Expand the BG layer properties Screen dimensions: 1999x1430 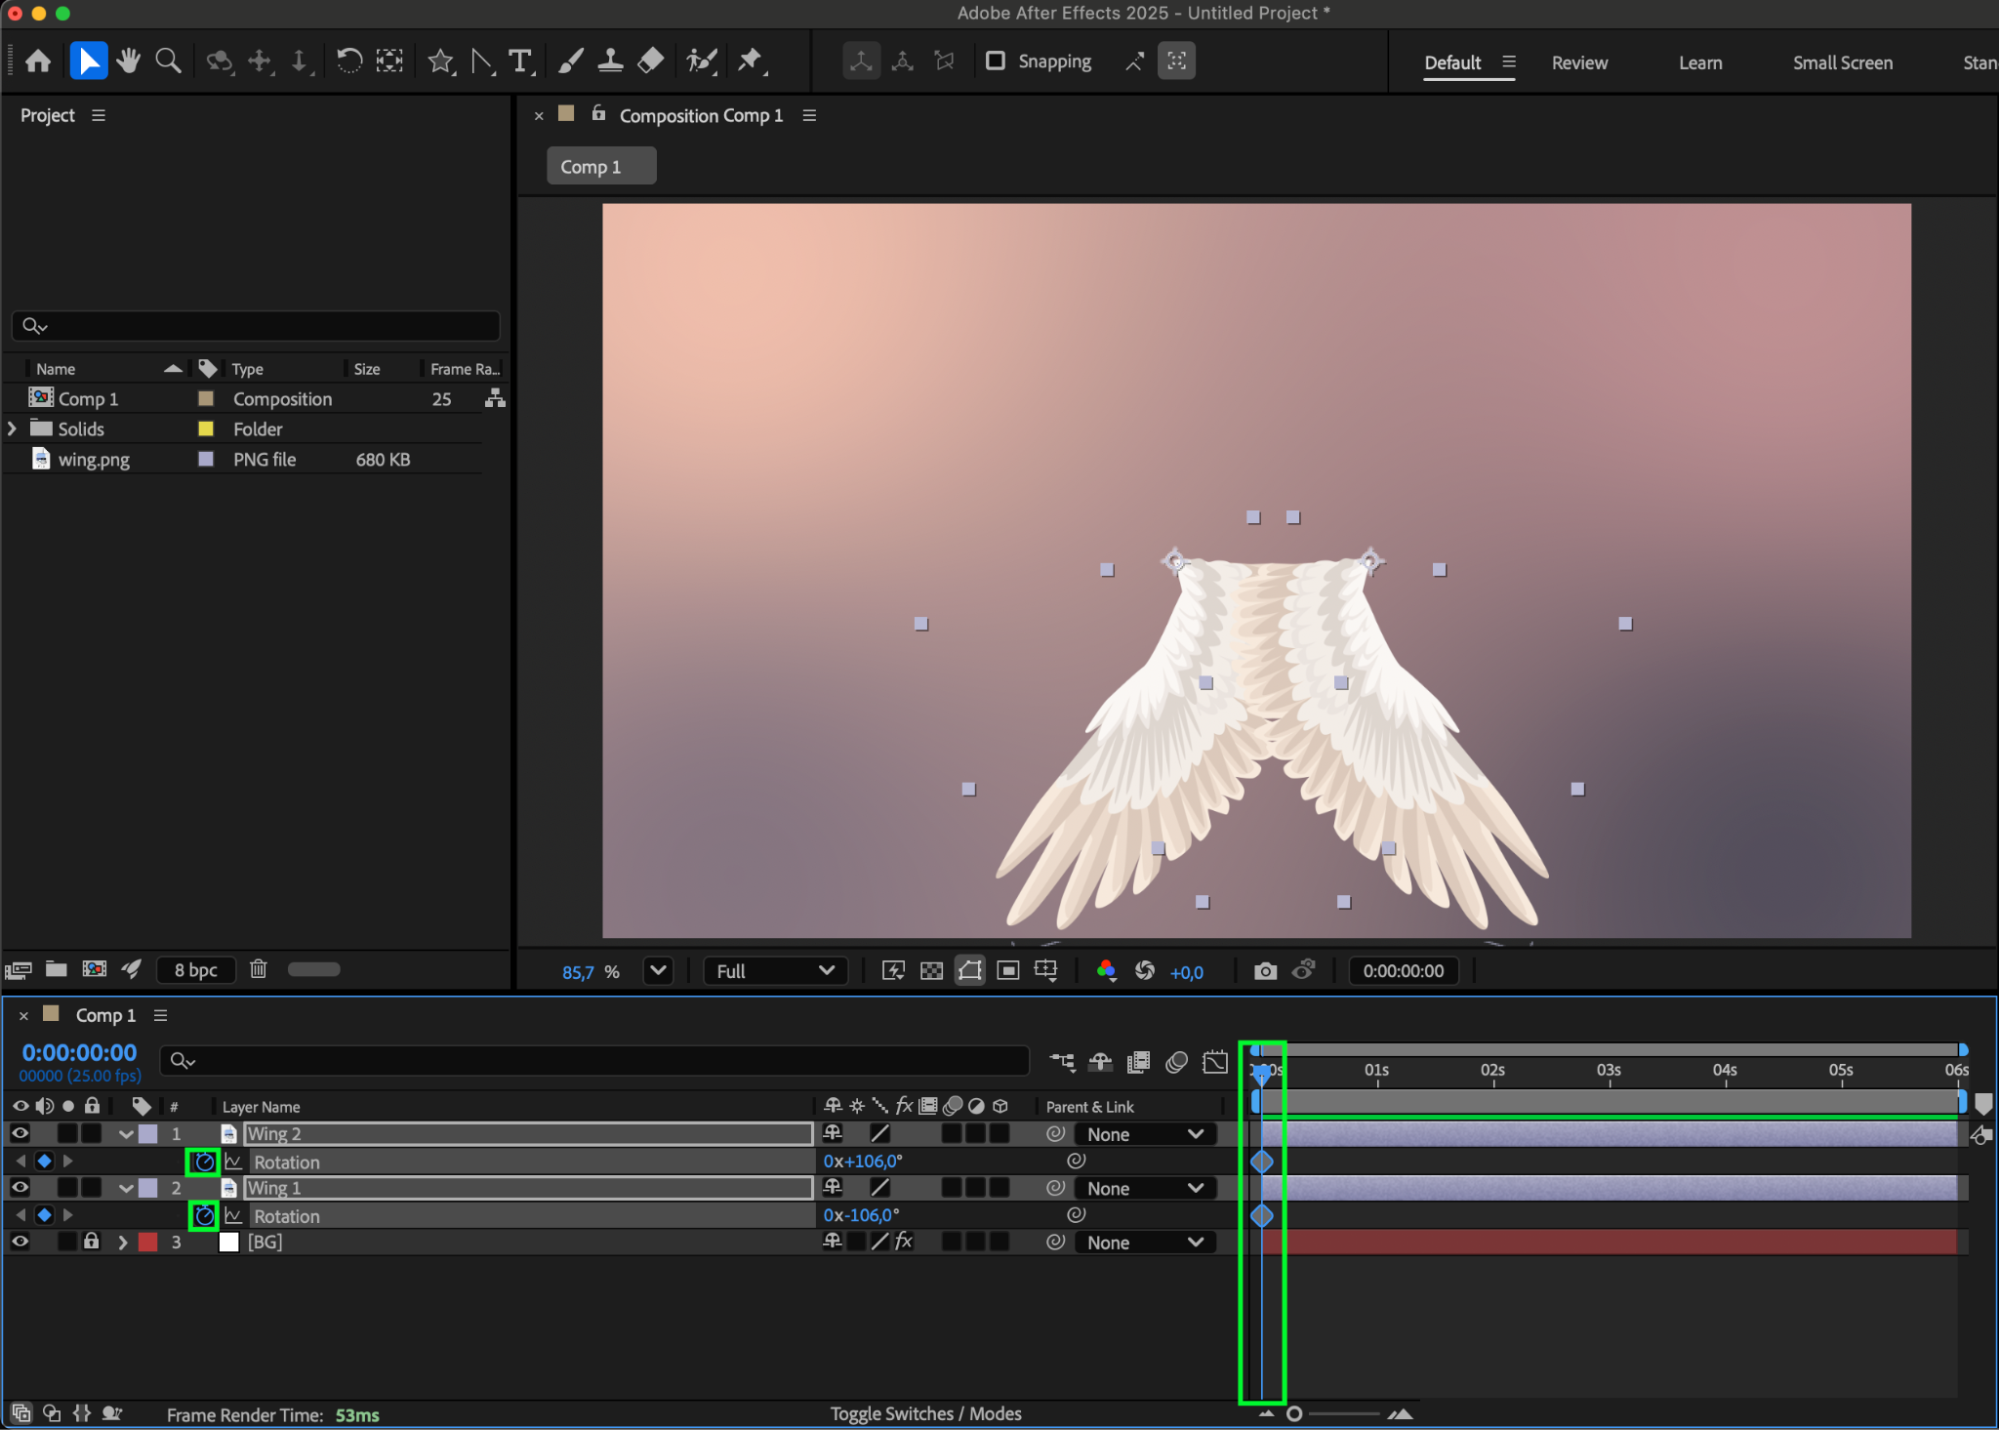pos(123,1242)
